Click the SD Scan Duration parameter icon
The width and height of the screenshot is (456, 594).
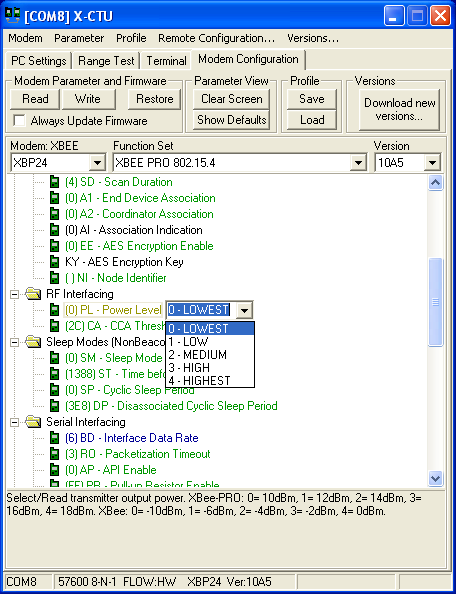coord(55,182)
